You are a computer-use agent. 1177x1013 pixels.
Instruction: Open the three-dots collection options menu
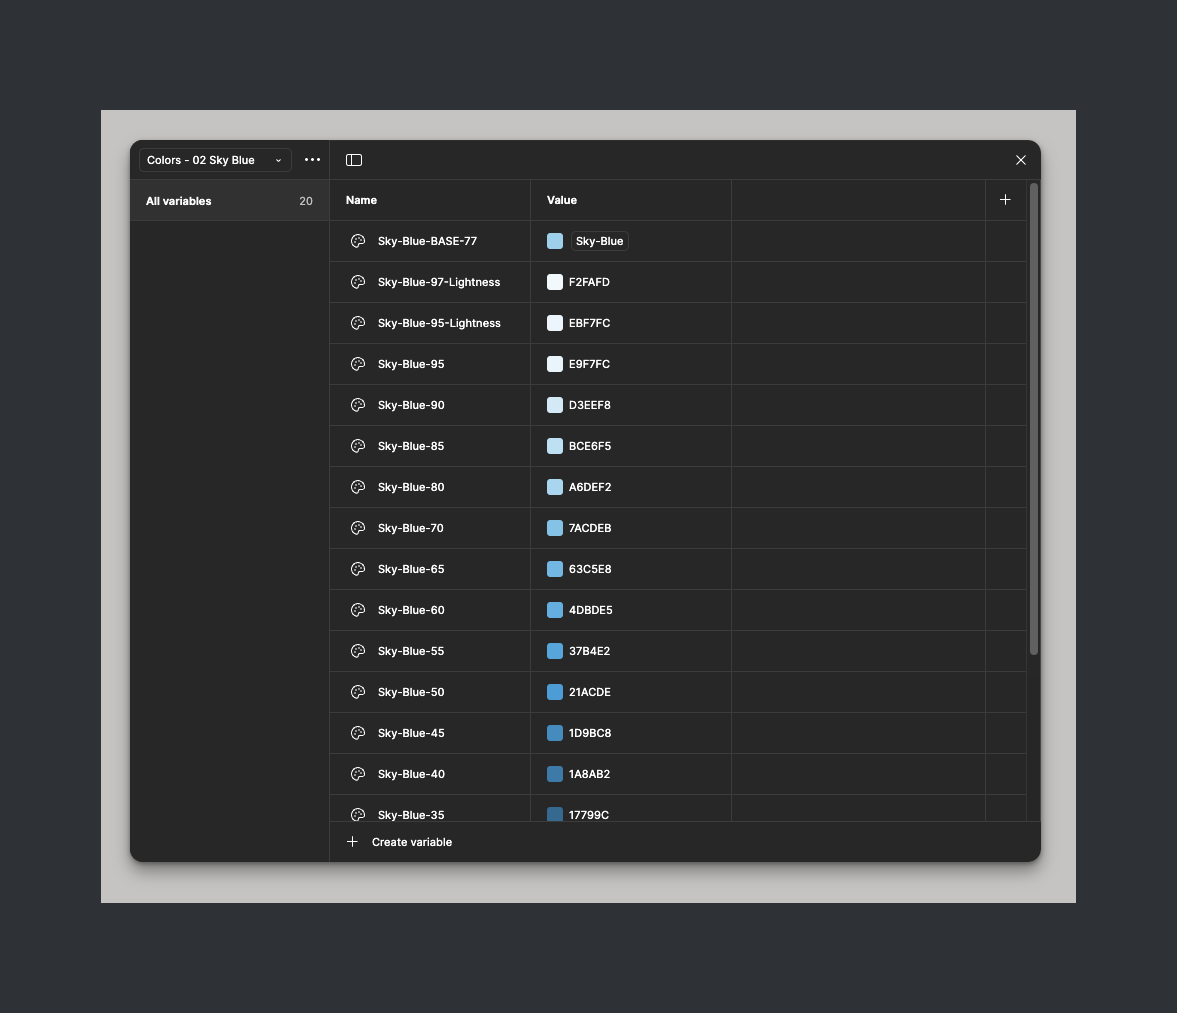313,160
